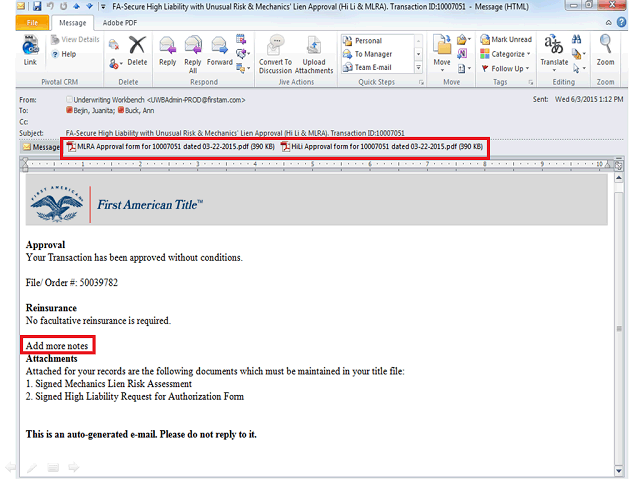
Task: Click the Save icon in Quick Access Toolbar
Action: tap(37, 6)
